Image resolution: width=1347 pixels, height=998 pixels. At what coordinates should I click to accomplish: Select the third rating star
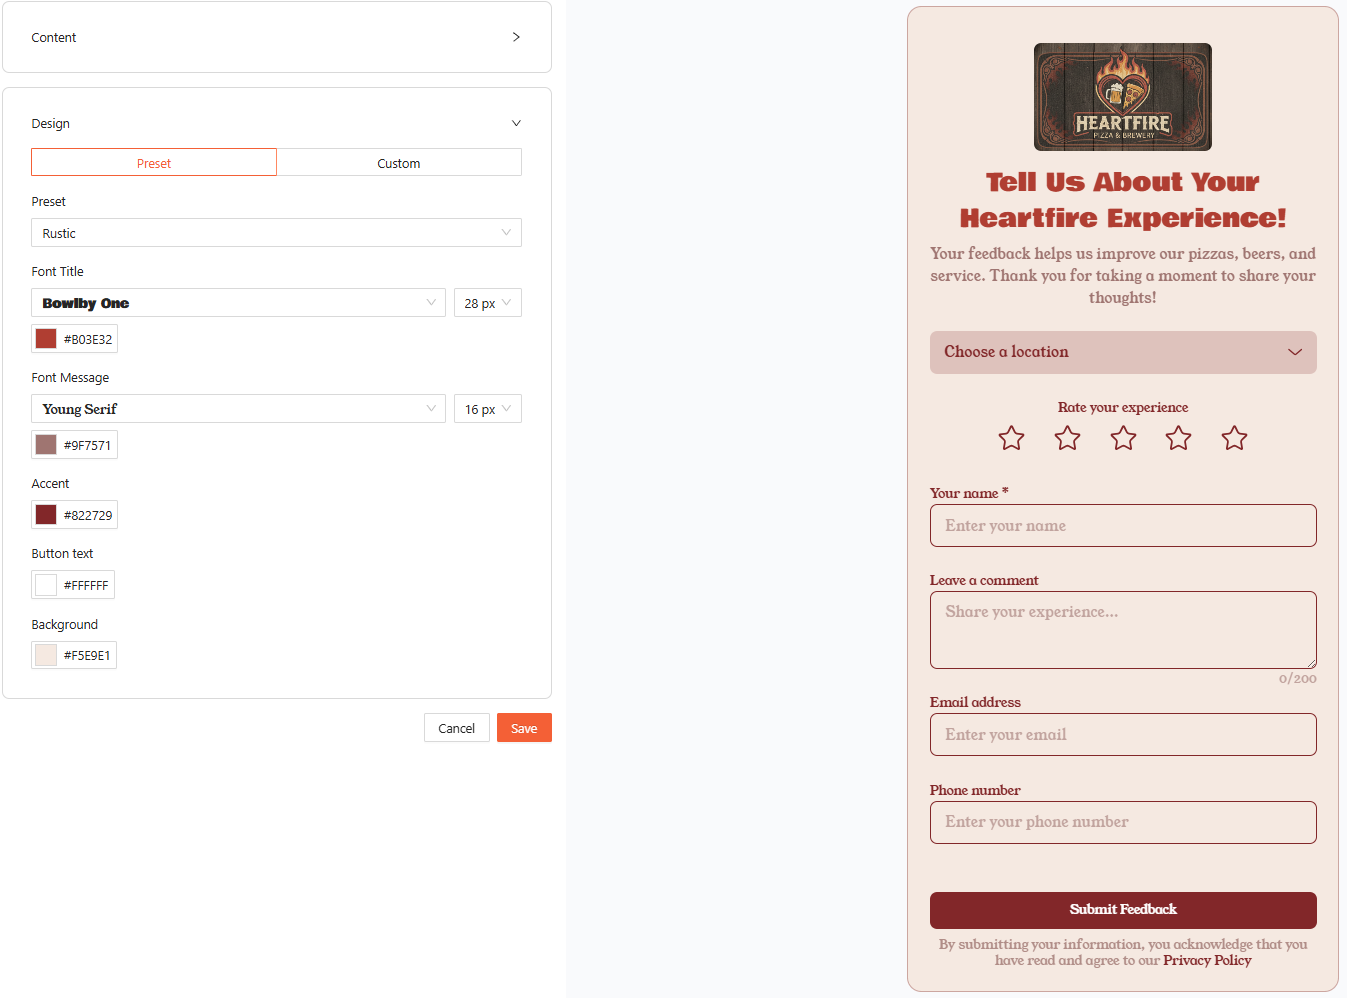(1123, 438)
